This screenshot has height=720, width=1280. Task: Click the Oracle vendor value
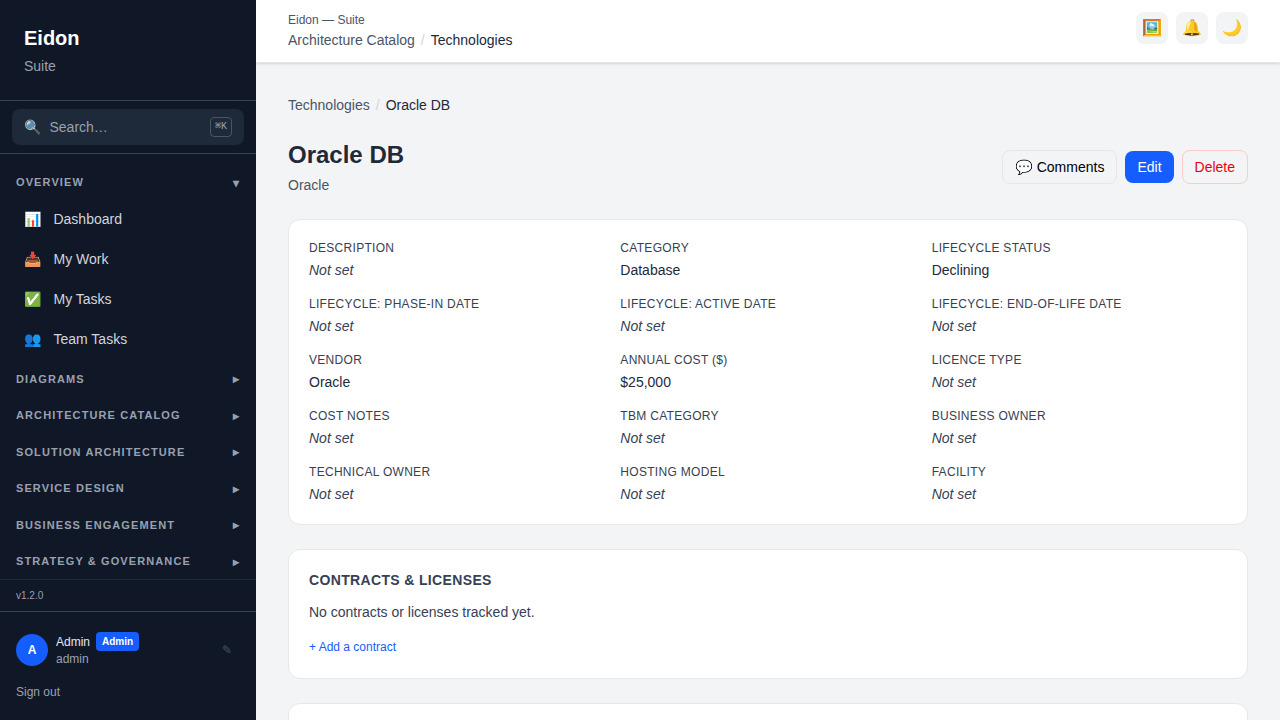click(x=329, y=382)
